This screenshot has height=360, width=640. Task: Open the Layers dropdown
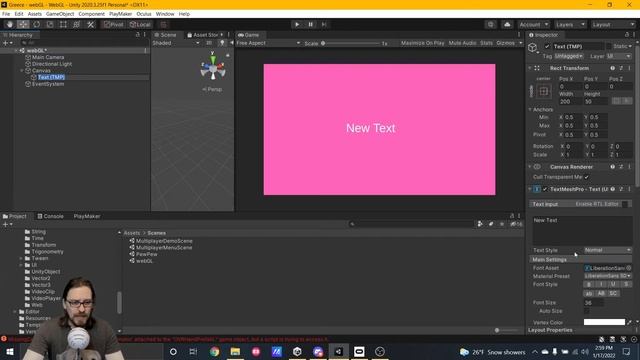click(x=570, y=24)
